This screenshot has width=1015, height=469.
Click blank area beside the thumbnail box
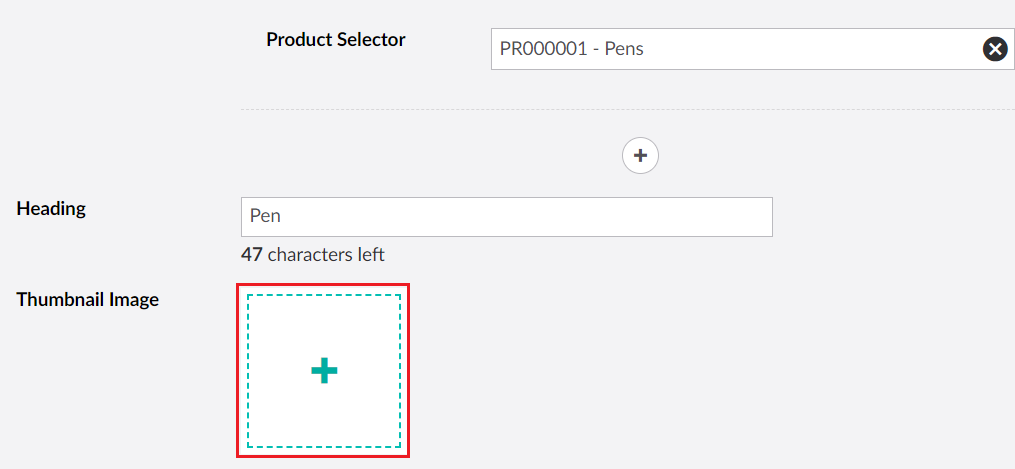tap(650, 371)
